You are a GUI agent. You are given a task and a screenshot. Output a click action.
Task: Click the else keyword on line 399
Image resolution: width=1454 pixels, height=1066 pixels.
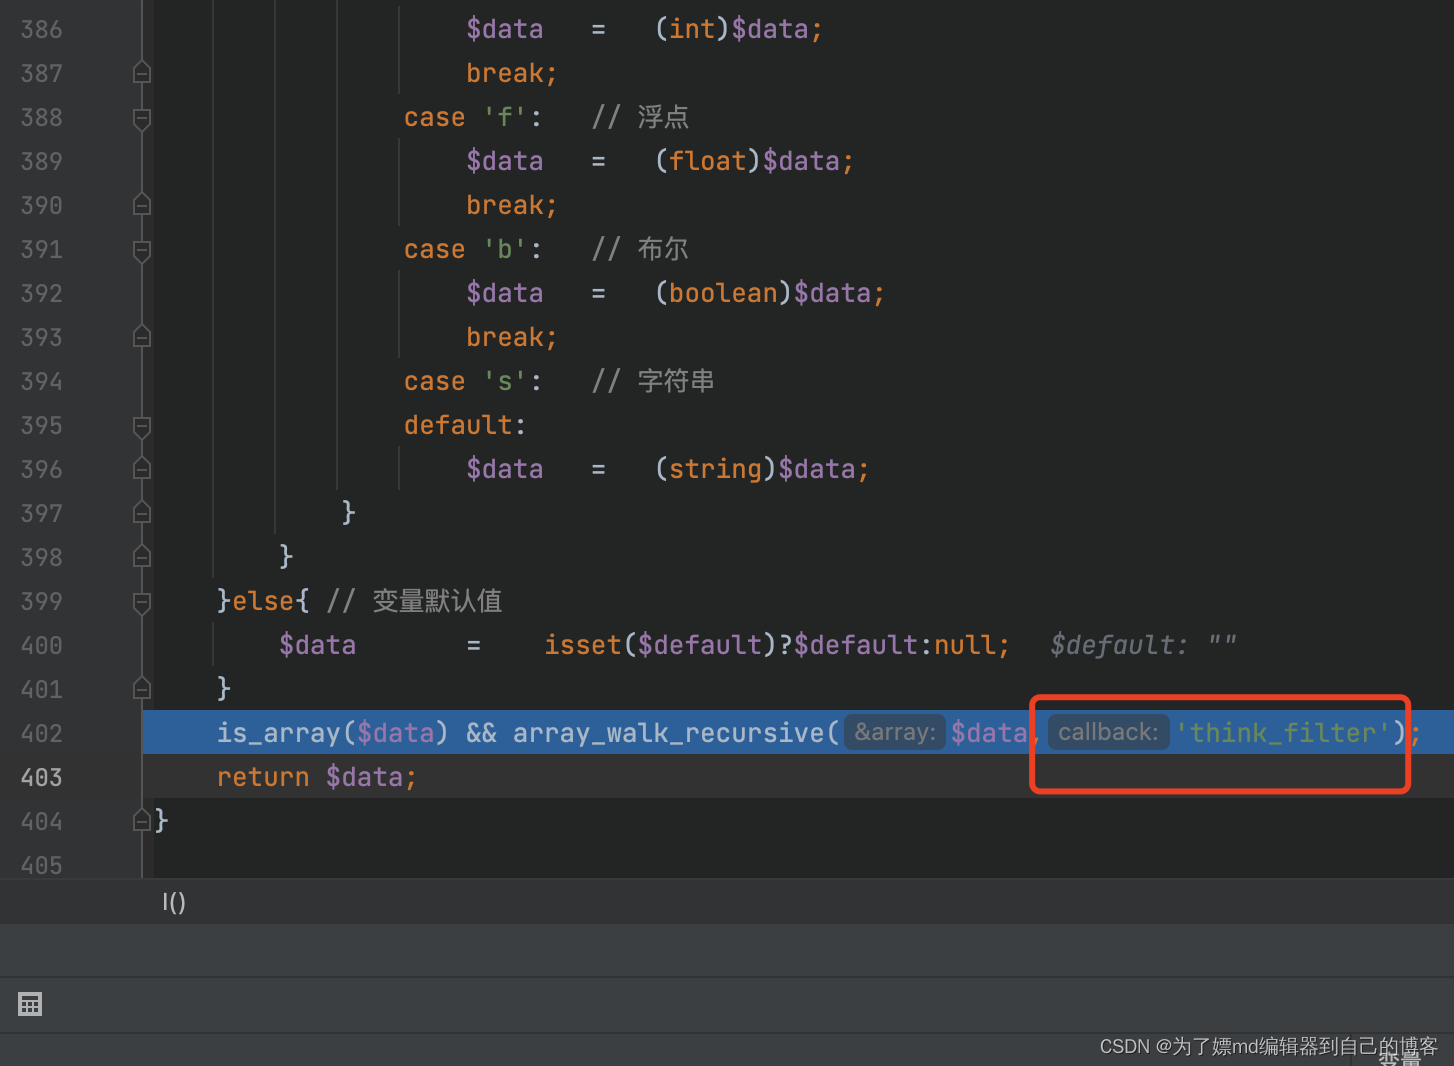tap(263, 601)
